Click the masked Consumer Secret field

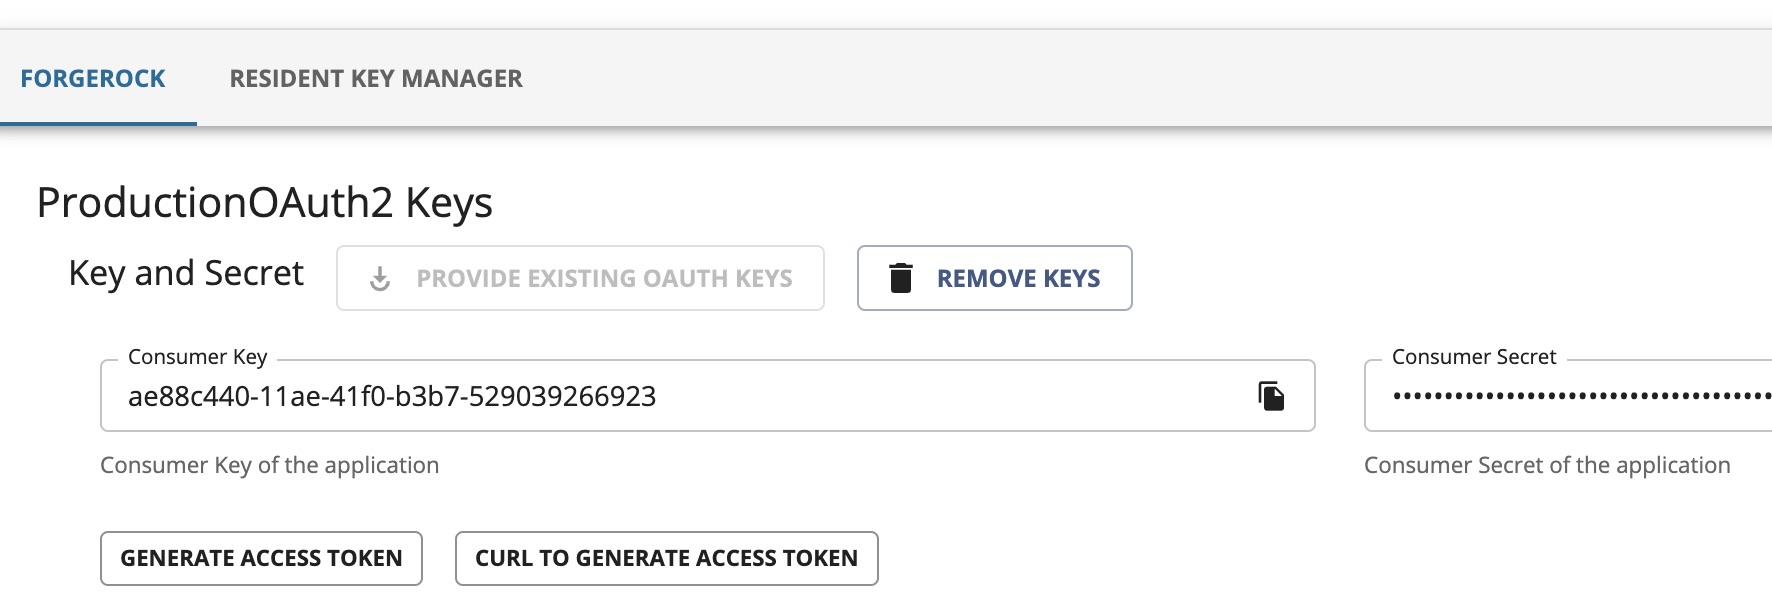pos(1568,396)
